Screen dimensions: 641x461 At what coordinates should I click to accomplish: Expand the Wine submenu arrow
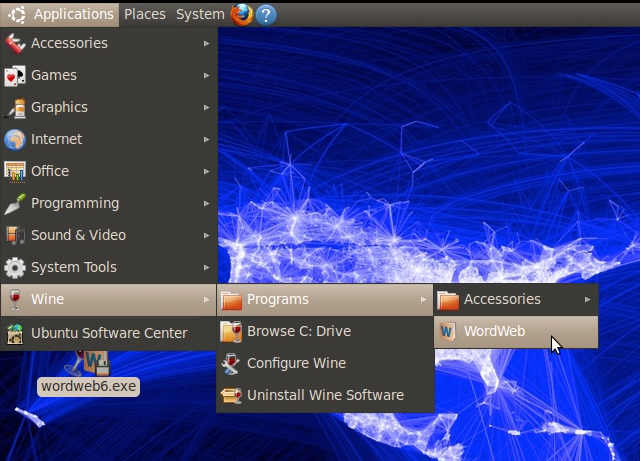pos(206,300)
